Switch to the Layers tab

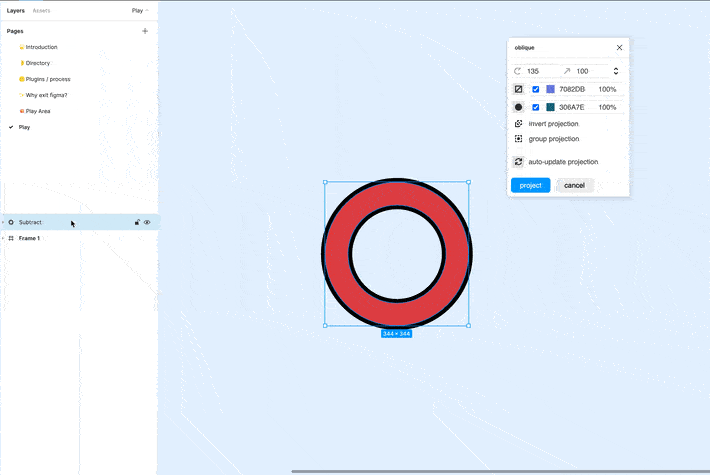point(15,10)
